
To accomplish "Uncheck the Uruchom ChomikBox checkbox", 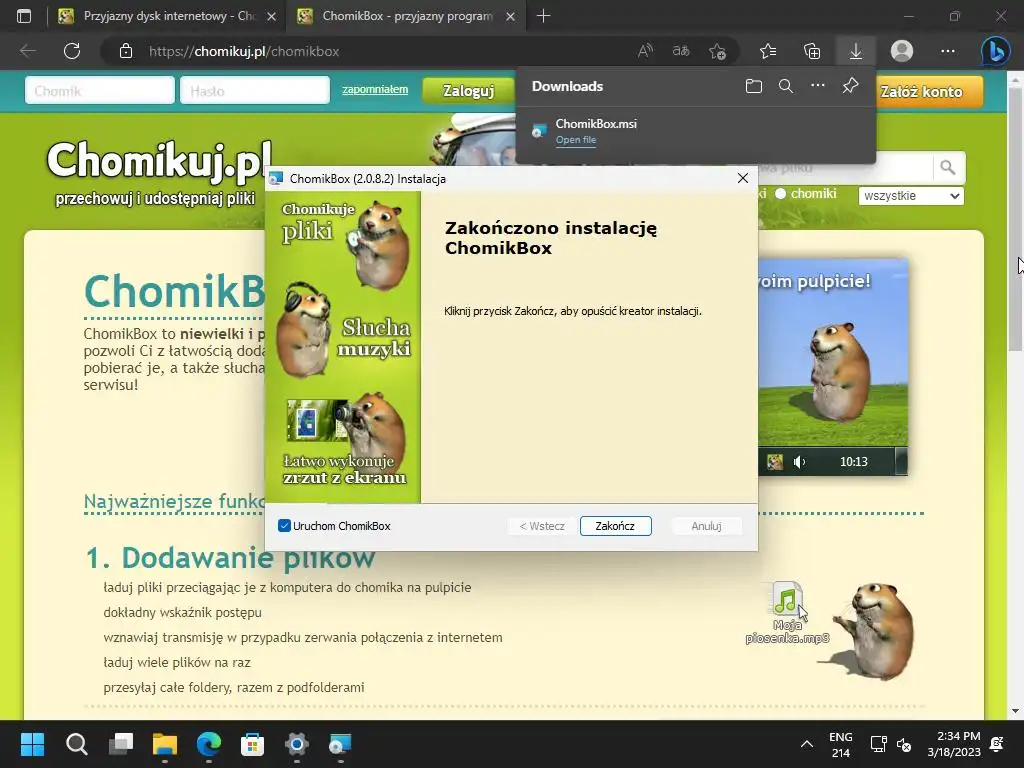I will tap(284, 526).
